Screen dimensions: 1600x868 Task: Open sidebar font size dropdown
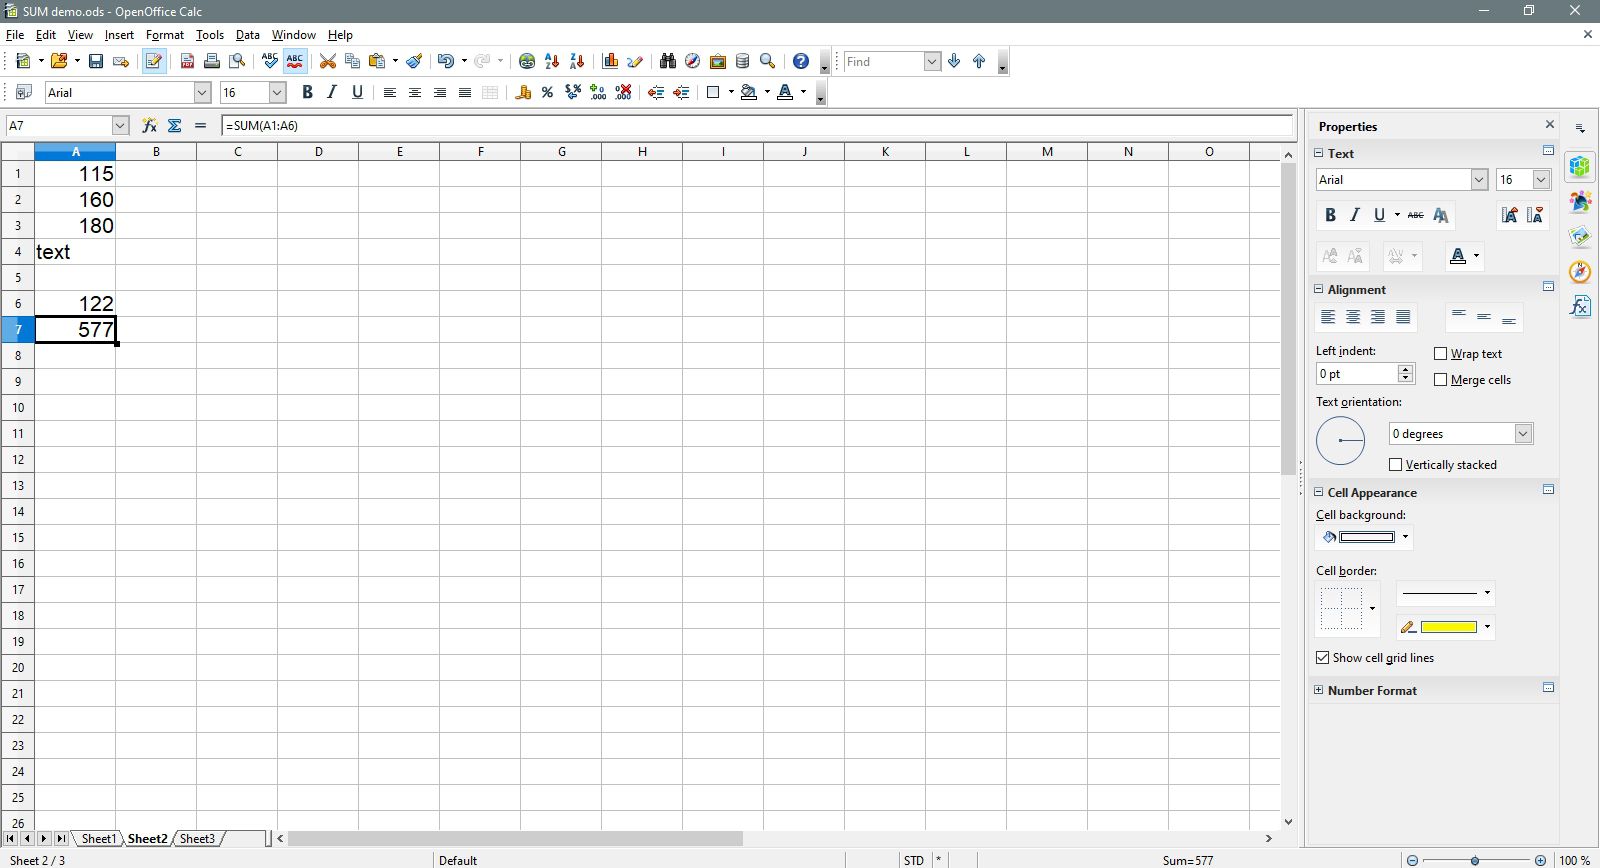point(1541,180)
